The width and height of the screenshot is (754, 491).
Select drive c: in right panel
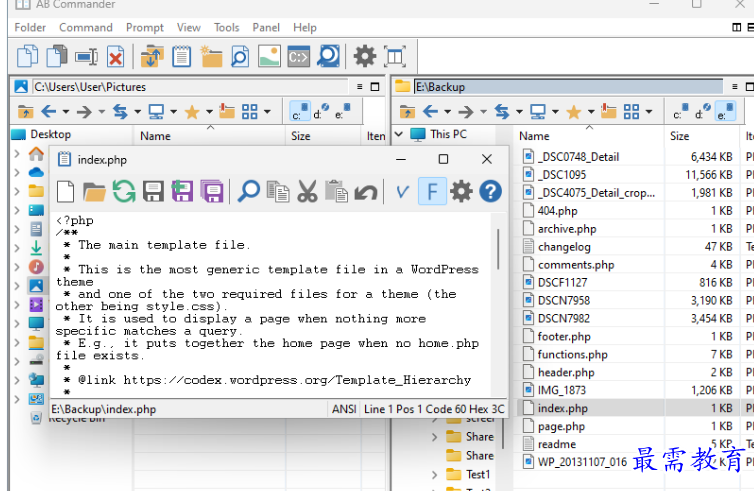(681, 112)
